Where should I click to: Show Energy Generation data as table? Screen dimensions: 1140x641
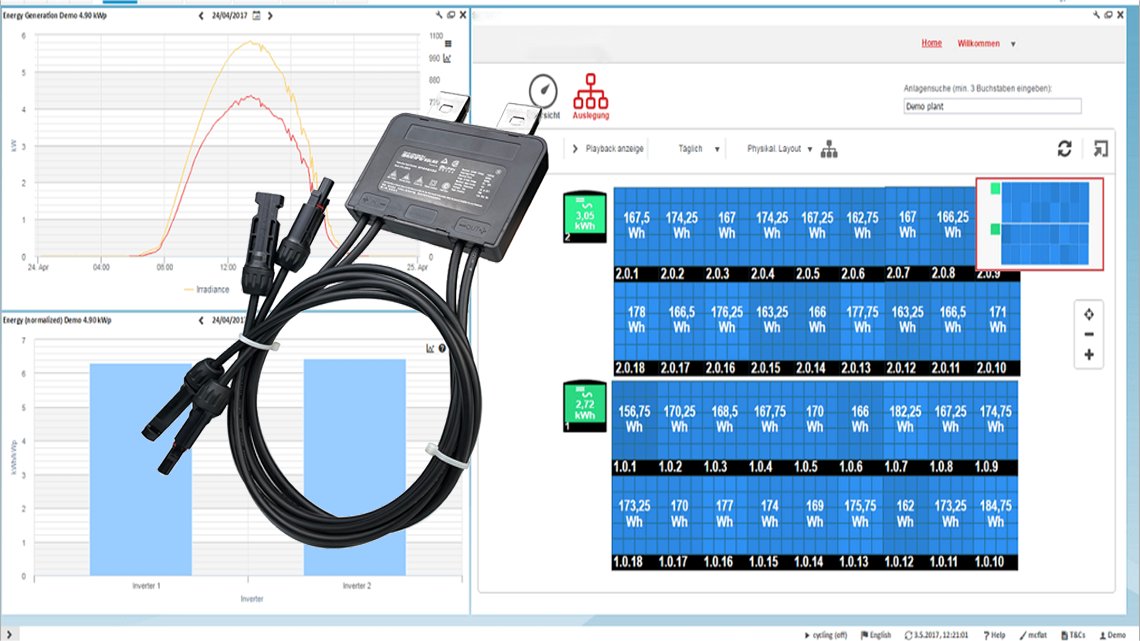(x=448, y=44)
